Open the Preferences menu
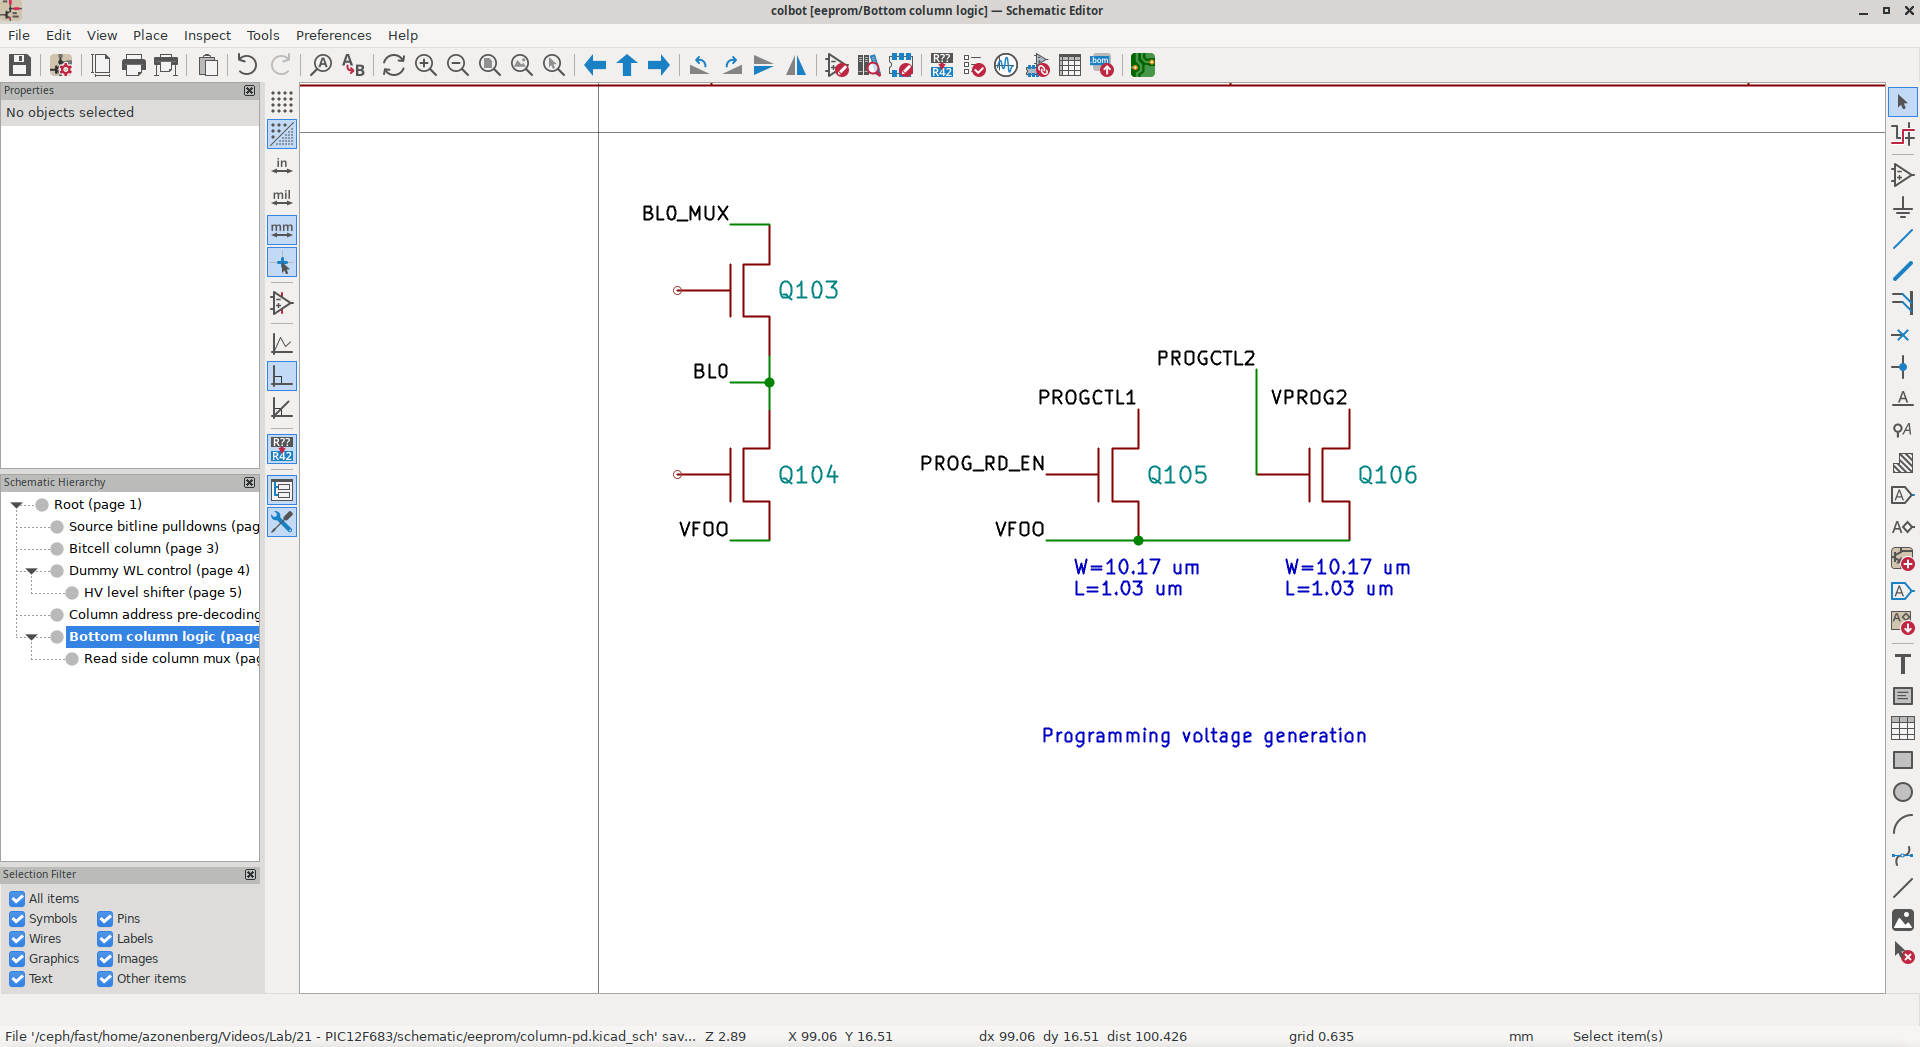 pyautogui.click(x=333, y=35)
